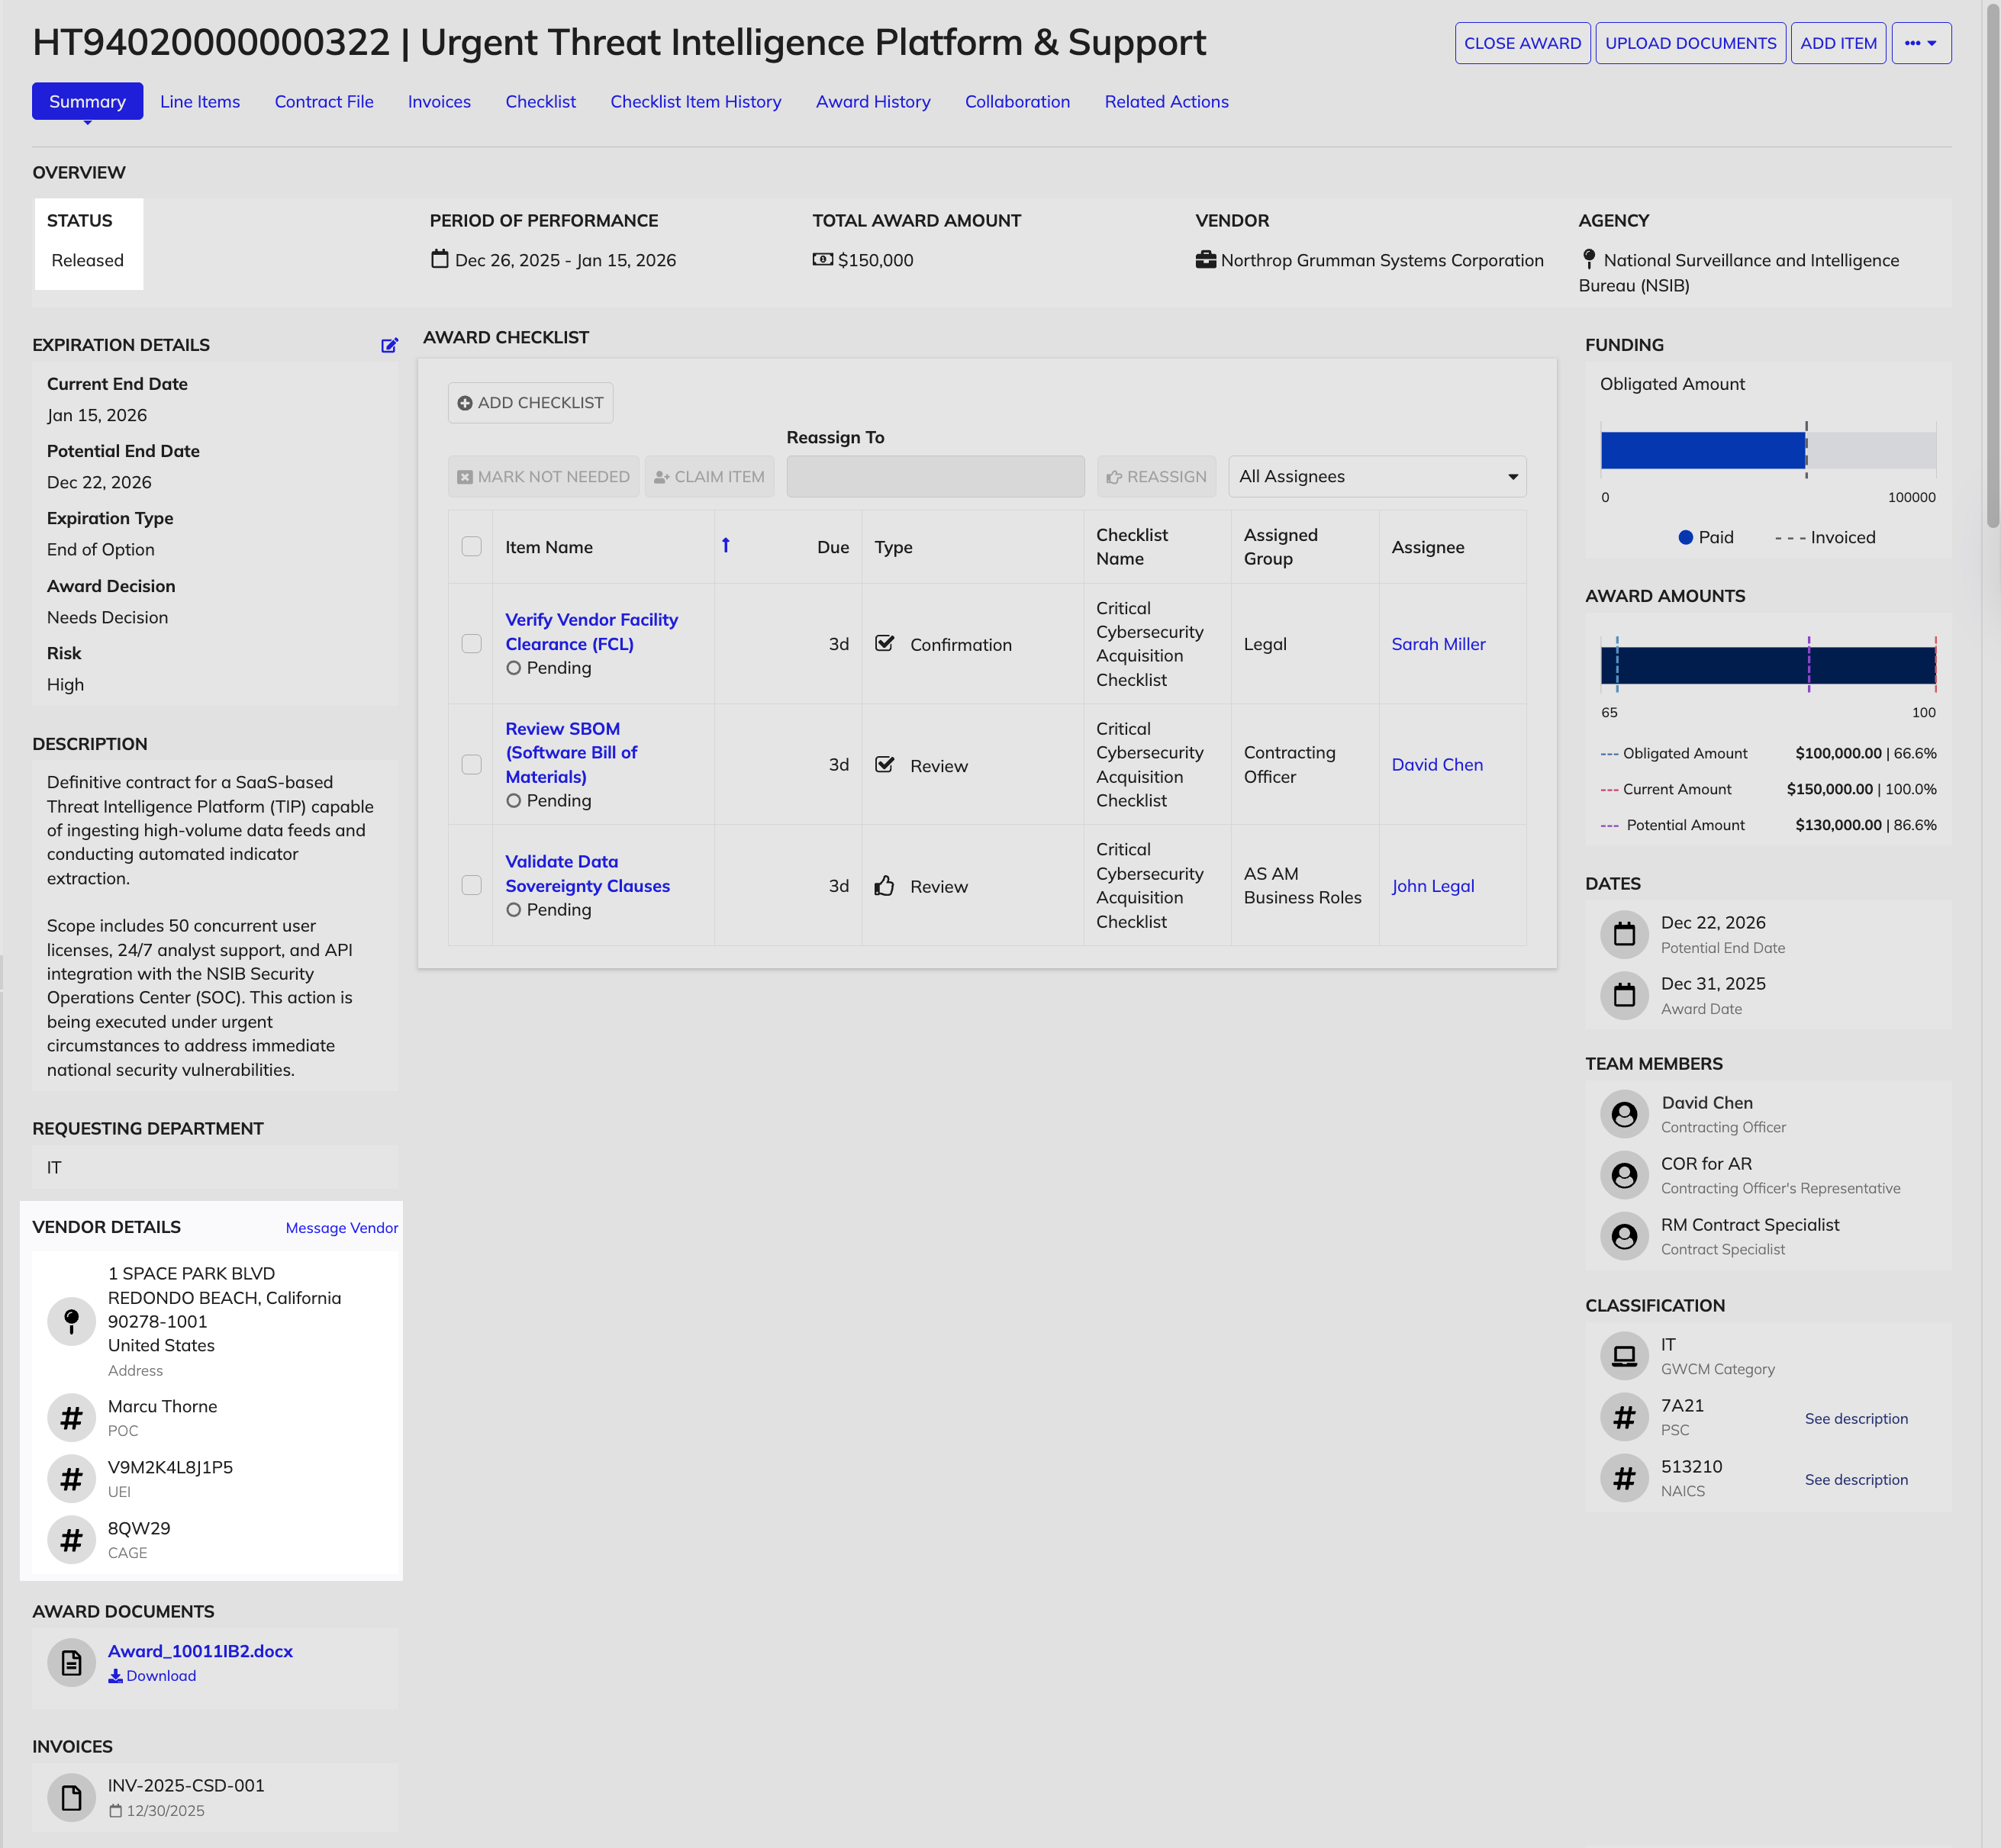Click the Obligated Amount funding bar
Viewport: 2001px width, 1848px height.
[1702, 450]
